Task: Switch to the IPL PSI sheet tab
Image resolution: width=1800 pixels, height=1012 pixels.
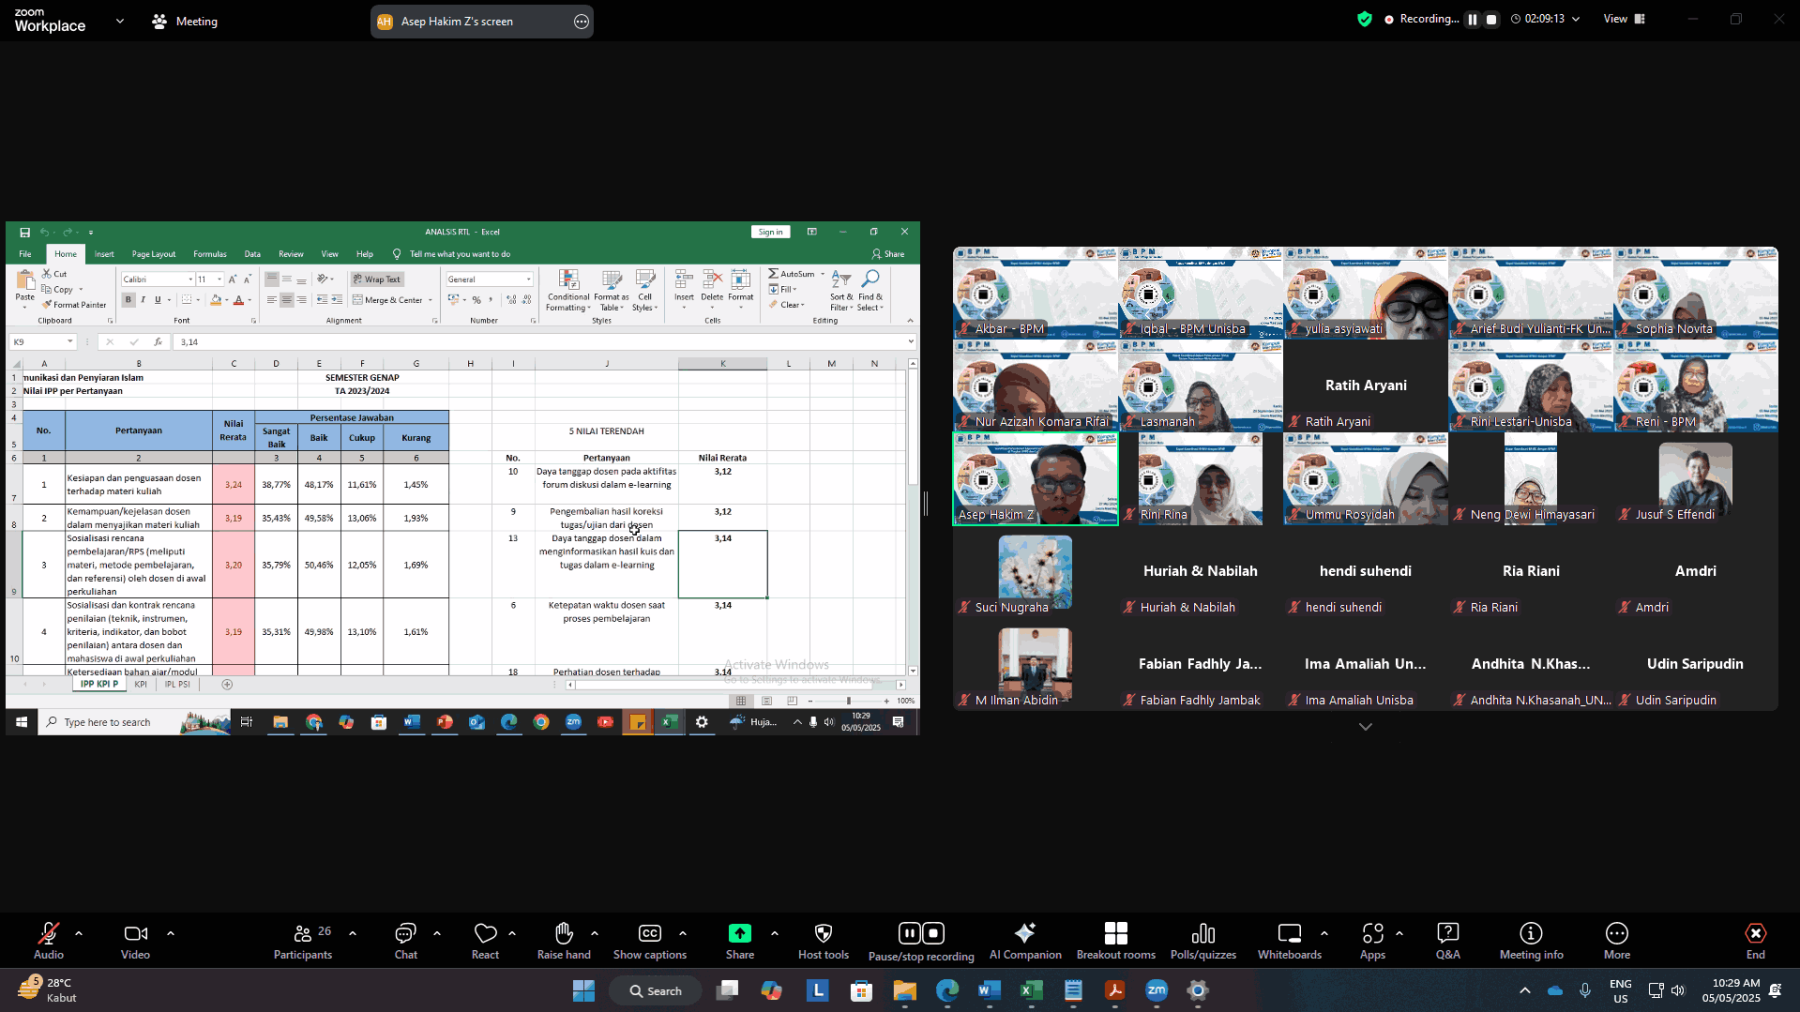Action: (177, 685)
